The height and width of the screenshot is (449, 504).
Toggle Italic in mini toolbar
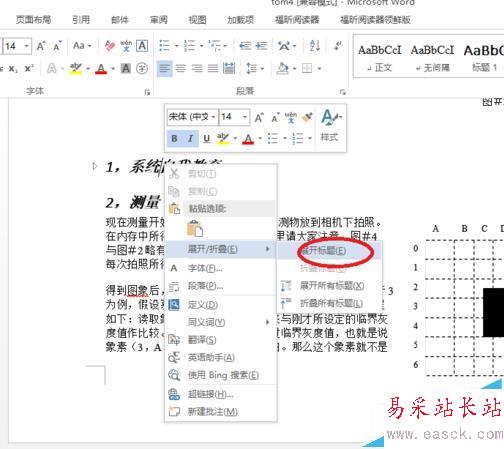coord(190,138)
